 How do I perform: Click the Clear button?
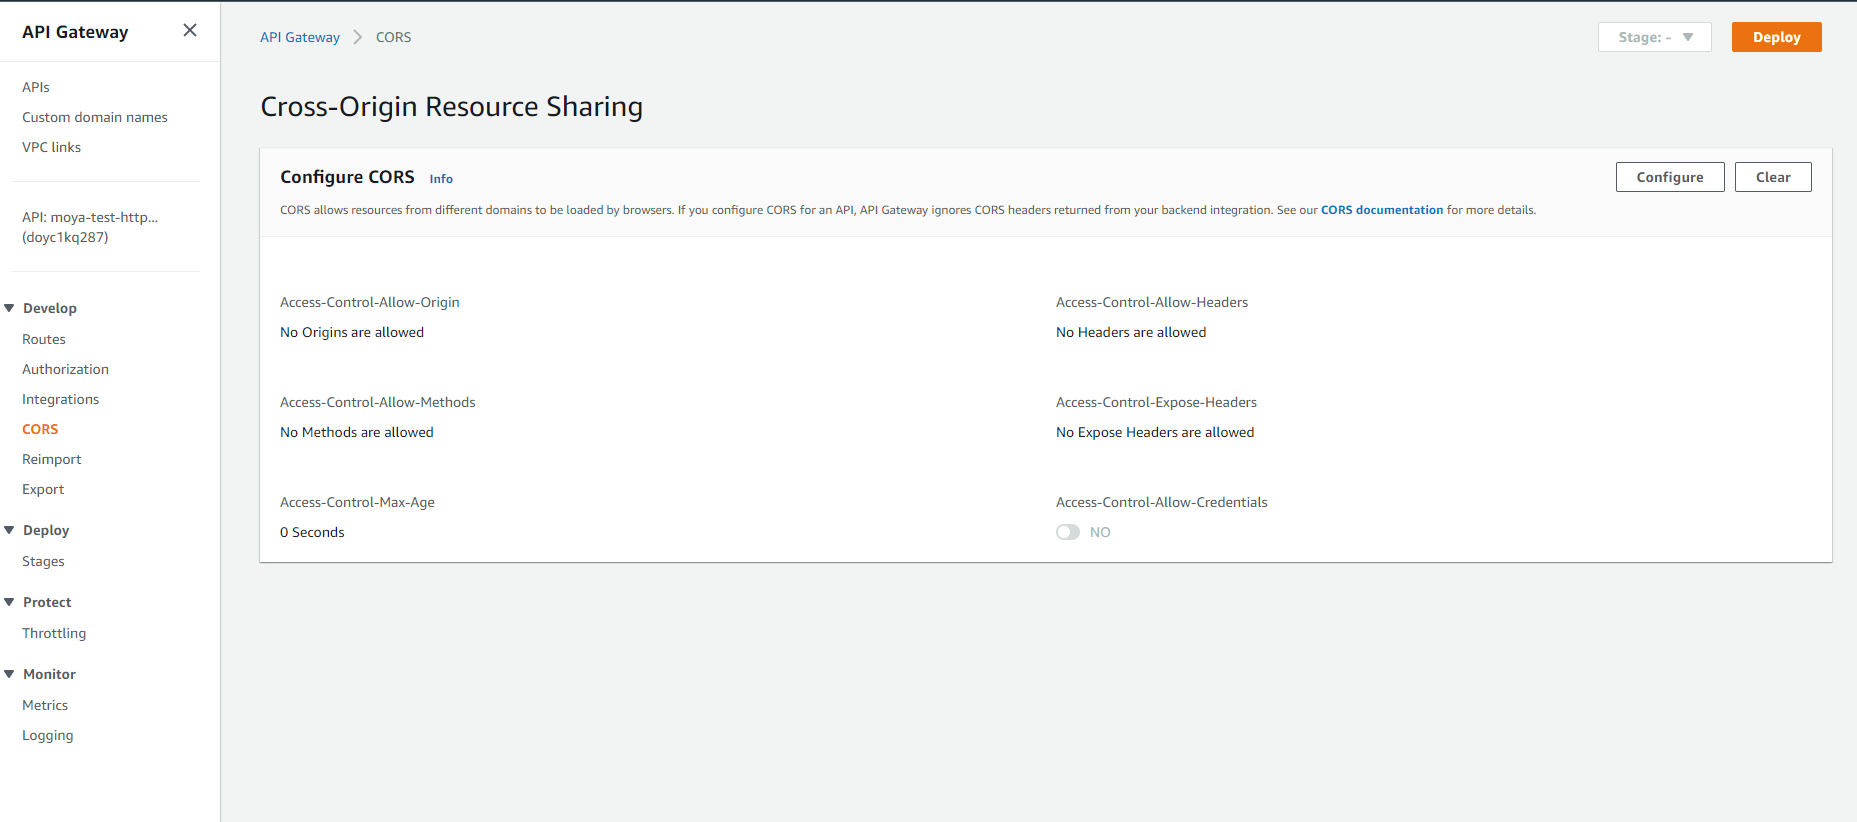pyautogui.click(x=1773, y=177)
